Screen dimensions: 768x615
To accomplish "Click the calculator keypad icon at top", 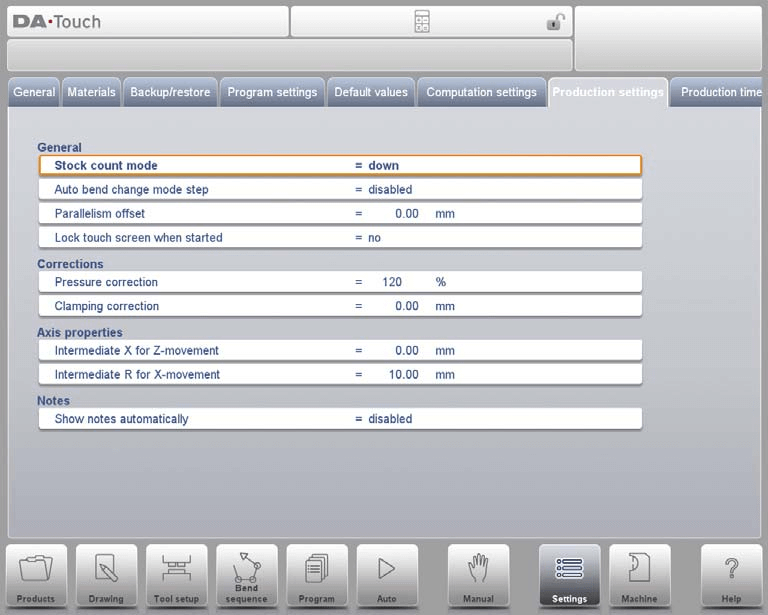I will [x=422, y=22].
